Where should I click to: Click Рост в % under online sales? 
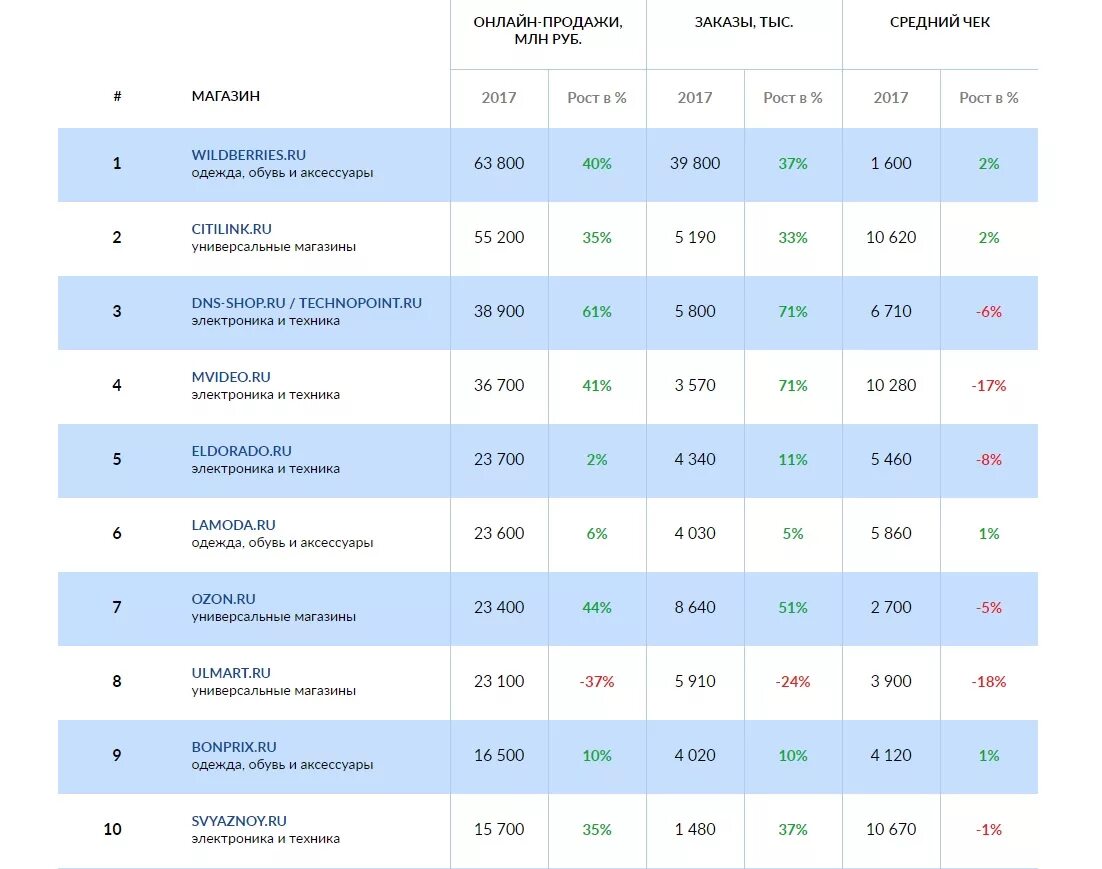click(x=597, y=98)
